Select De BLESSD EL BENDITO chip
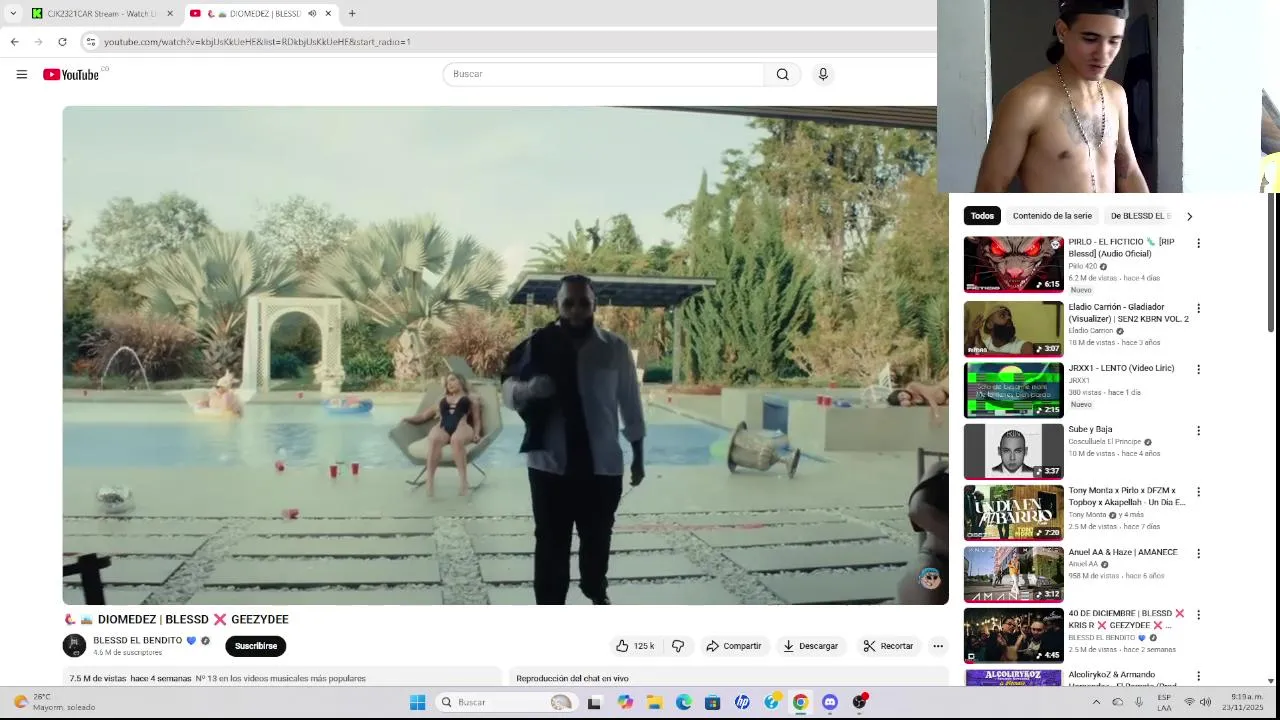1280x720 pixels. [1140, 216]
